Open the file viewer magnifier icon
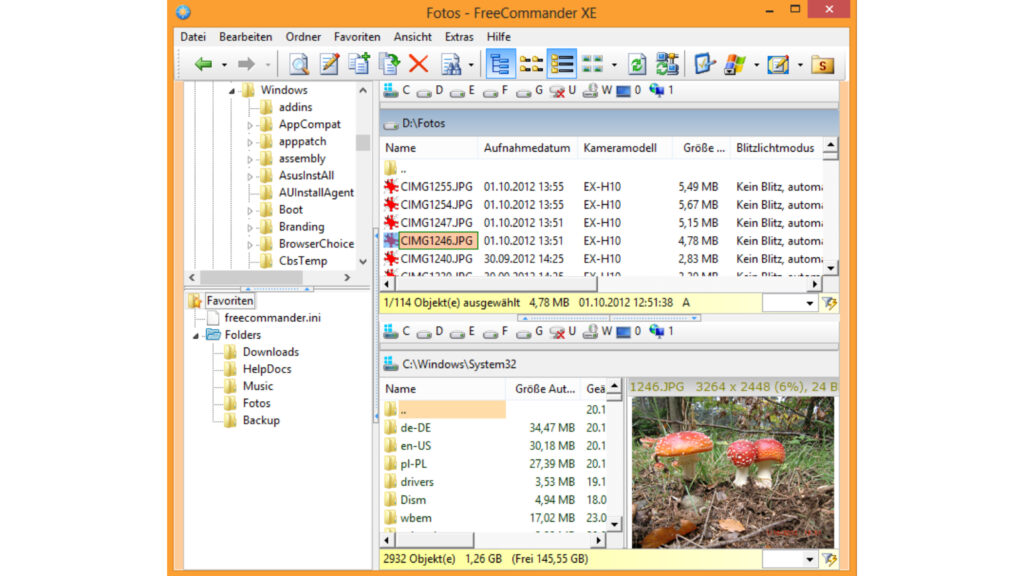This screenshot has height=576, width=1024. [x=299, y=64]
